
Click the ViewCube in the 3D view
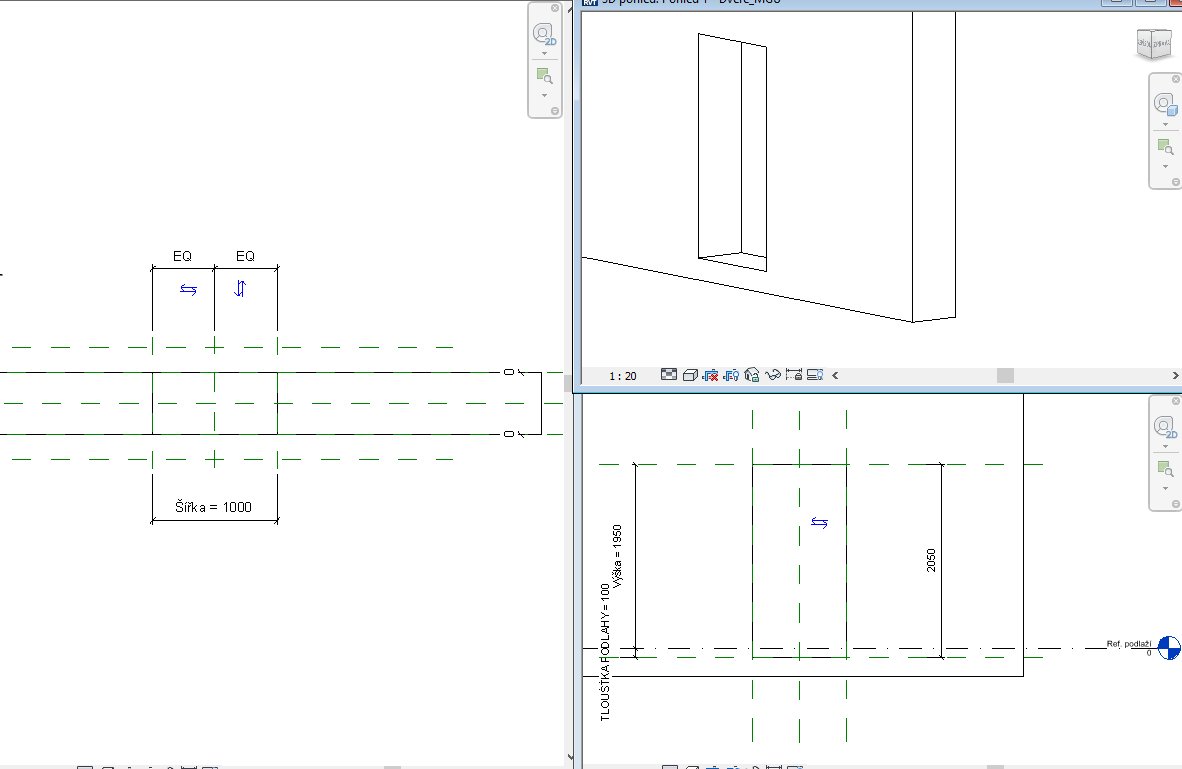pos(1154,44)
